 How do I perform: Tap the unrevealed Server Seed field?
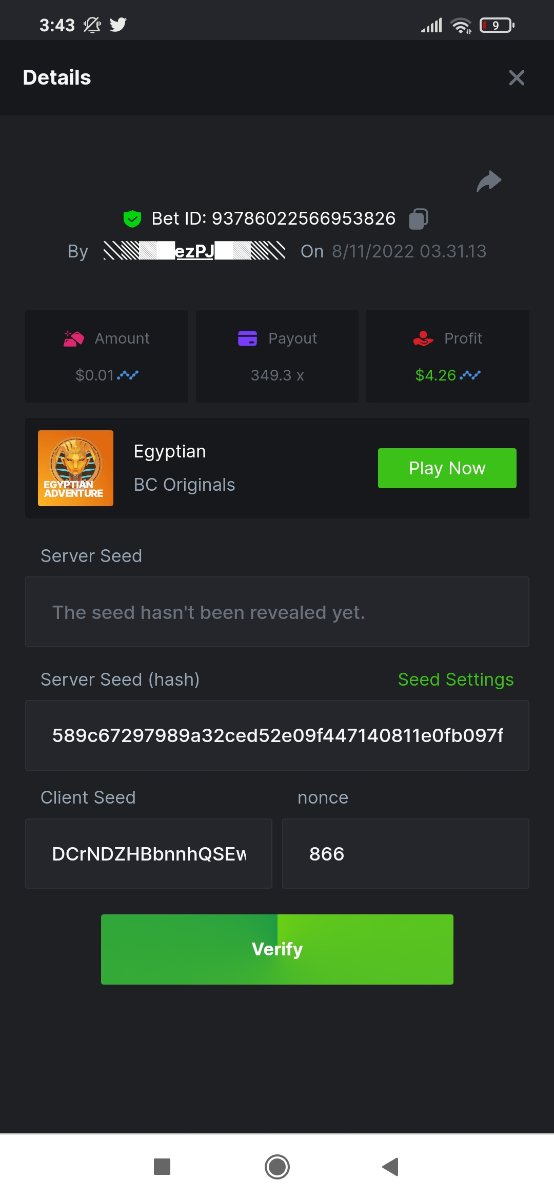point(277,612)
